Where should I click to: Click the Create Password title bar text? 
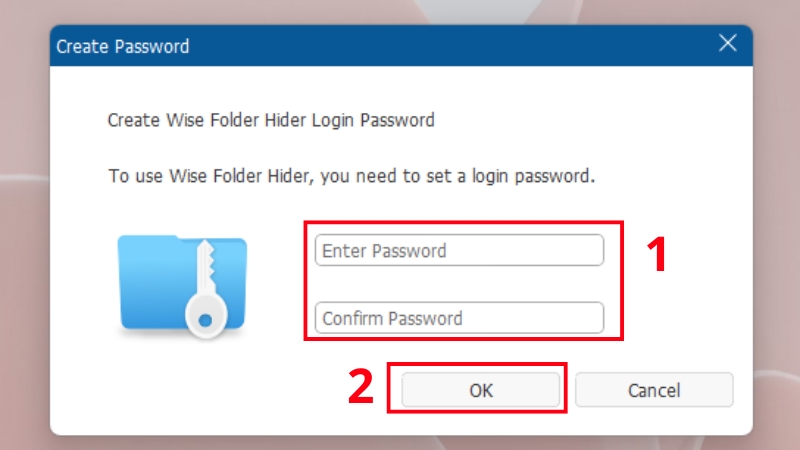click(x=122, y=46)
